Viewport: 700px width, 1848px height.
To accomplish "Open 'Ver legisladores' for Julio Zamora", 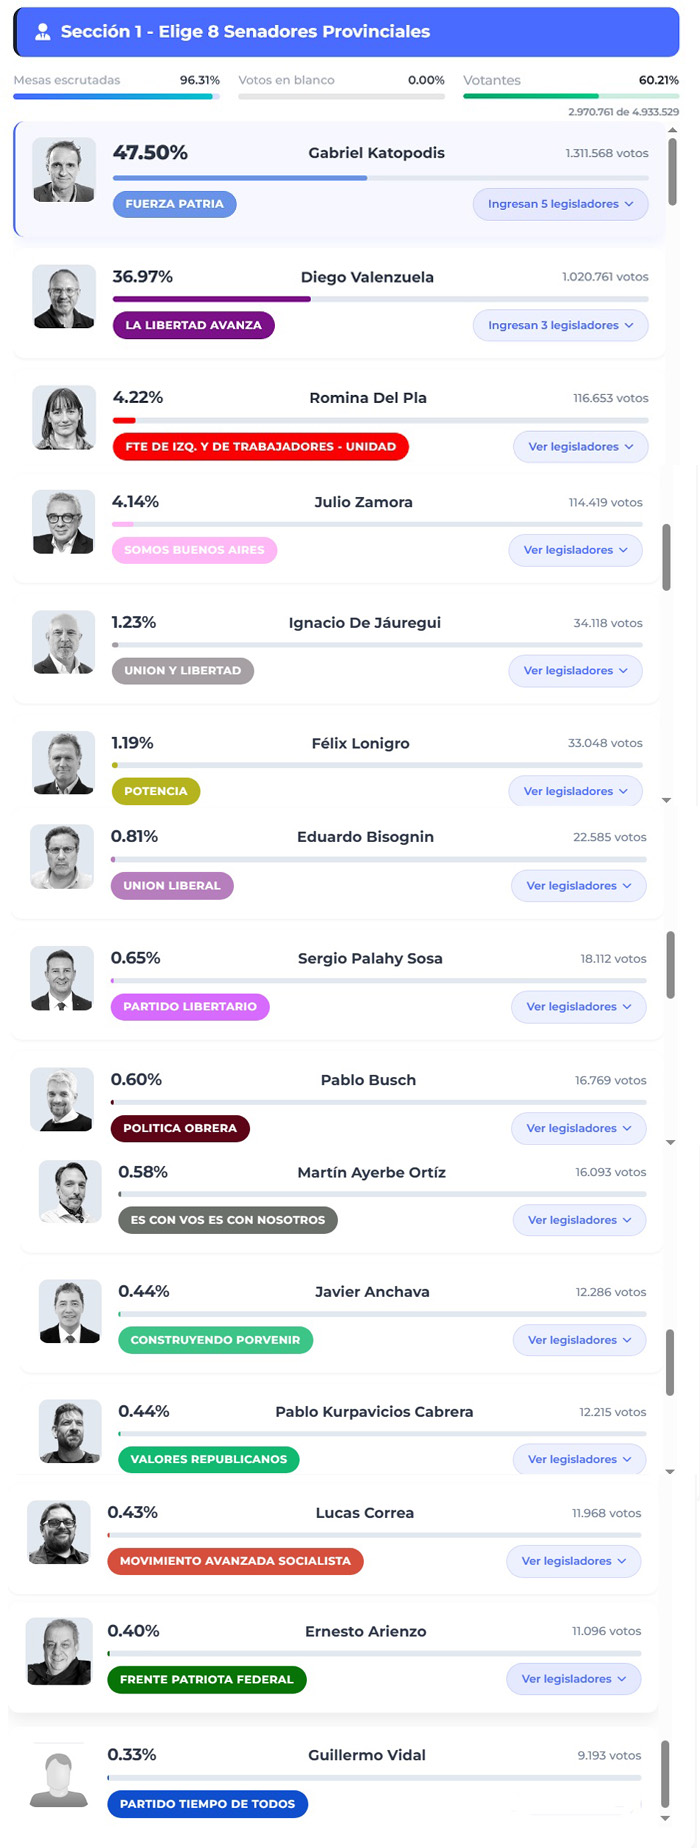I will [x=575, y=550].
